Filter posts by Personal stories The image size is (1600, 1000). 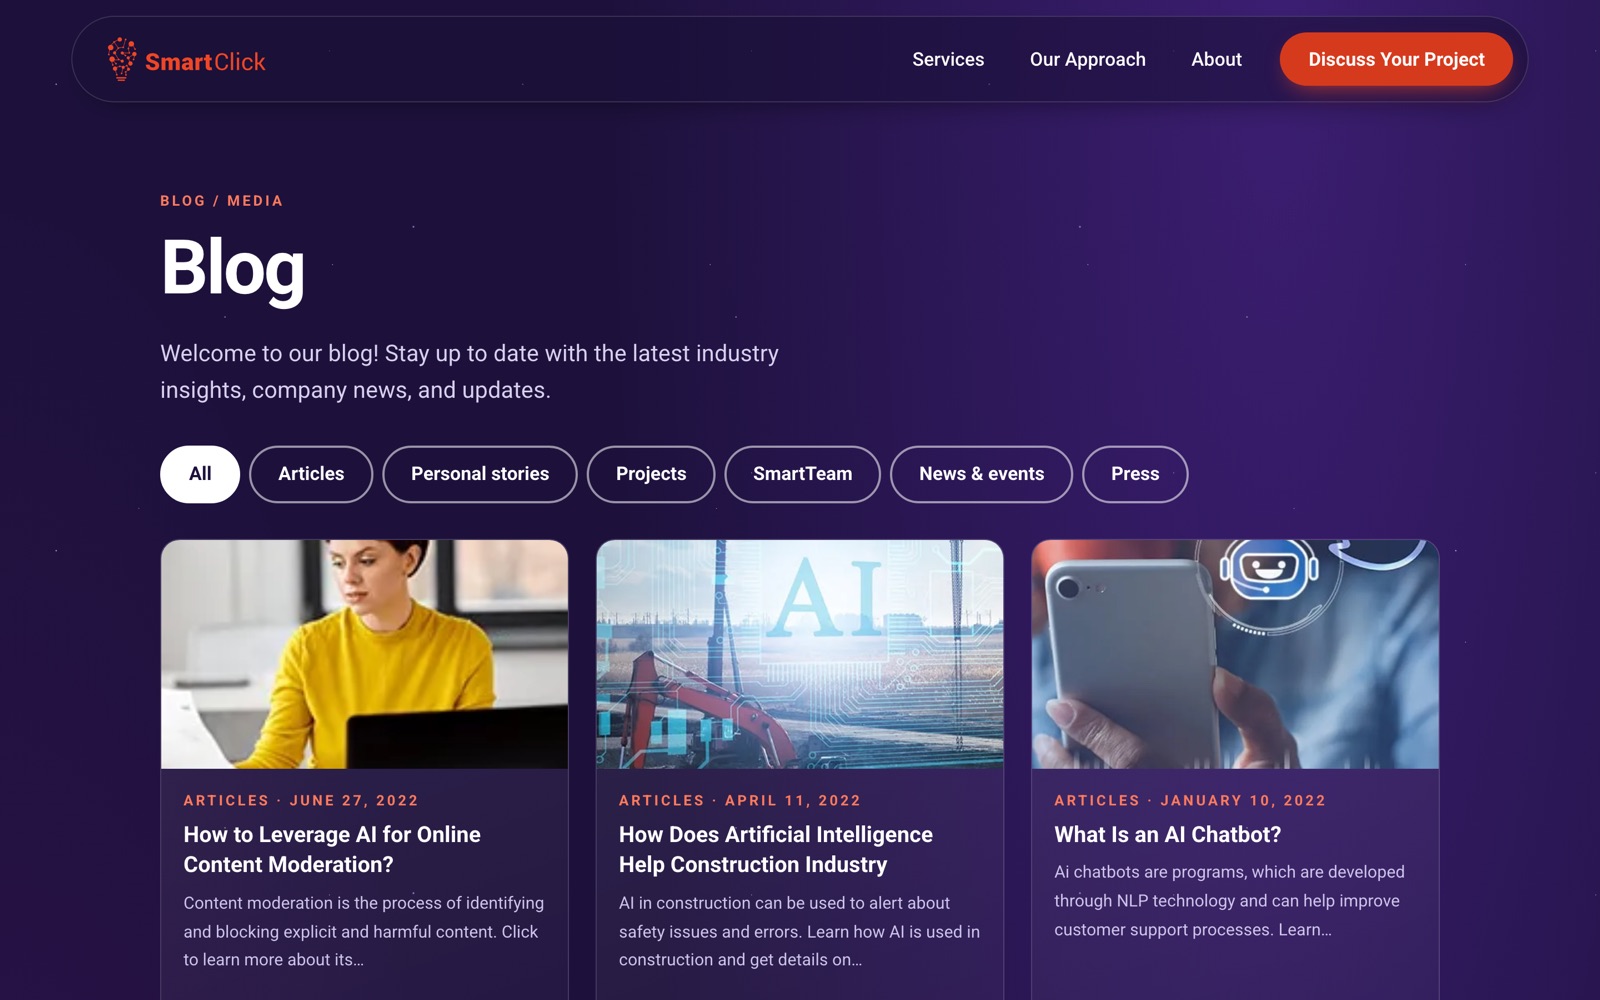[x=480, y=474]
